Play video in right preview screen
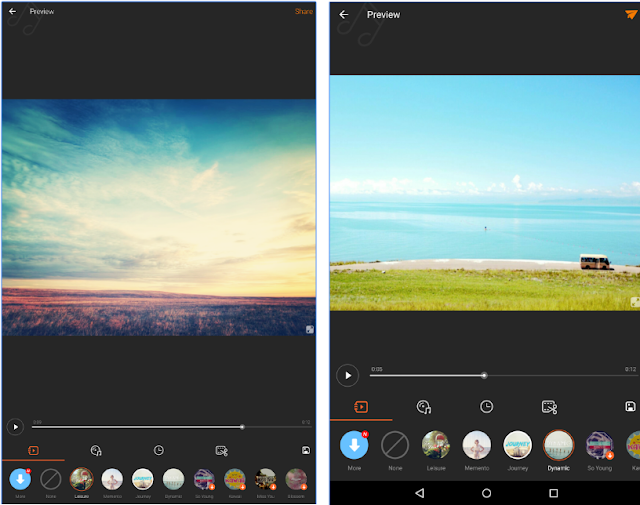 click(347, 375)
